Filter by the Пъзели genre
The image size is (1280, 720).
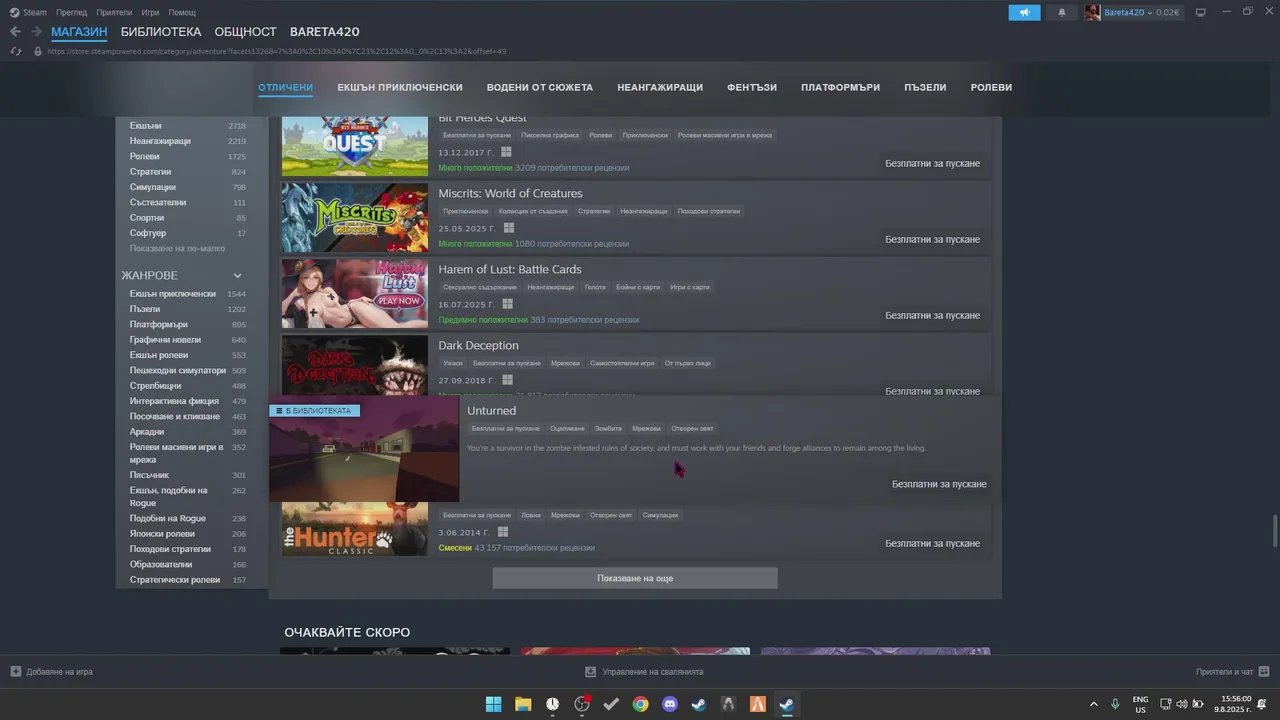coord(144,309)
